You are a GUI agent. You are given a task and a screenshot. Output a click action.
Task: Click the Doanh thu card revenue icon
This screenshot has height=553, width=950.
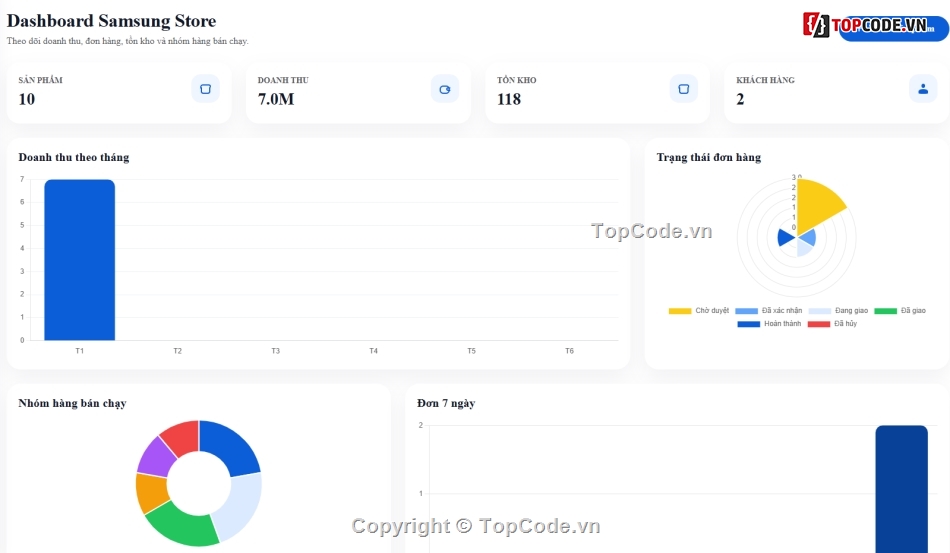[445, 89]
